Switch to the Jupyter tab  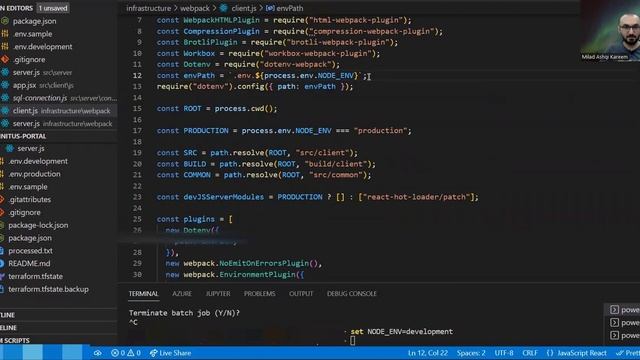[x=218, y=293]
